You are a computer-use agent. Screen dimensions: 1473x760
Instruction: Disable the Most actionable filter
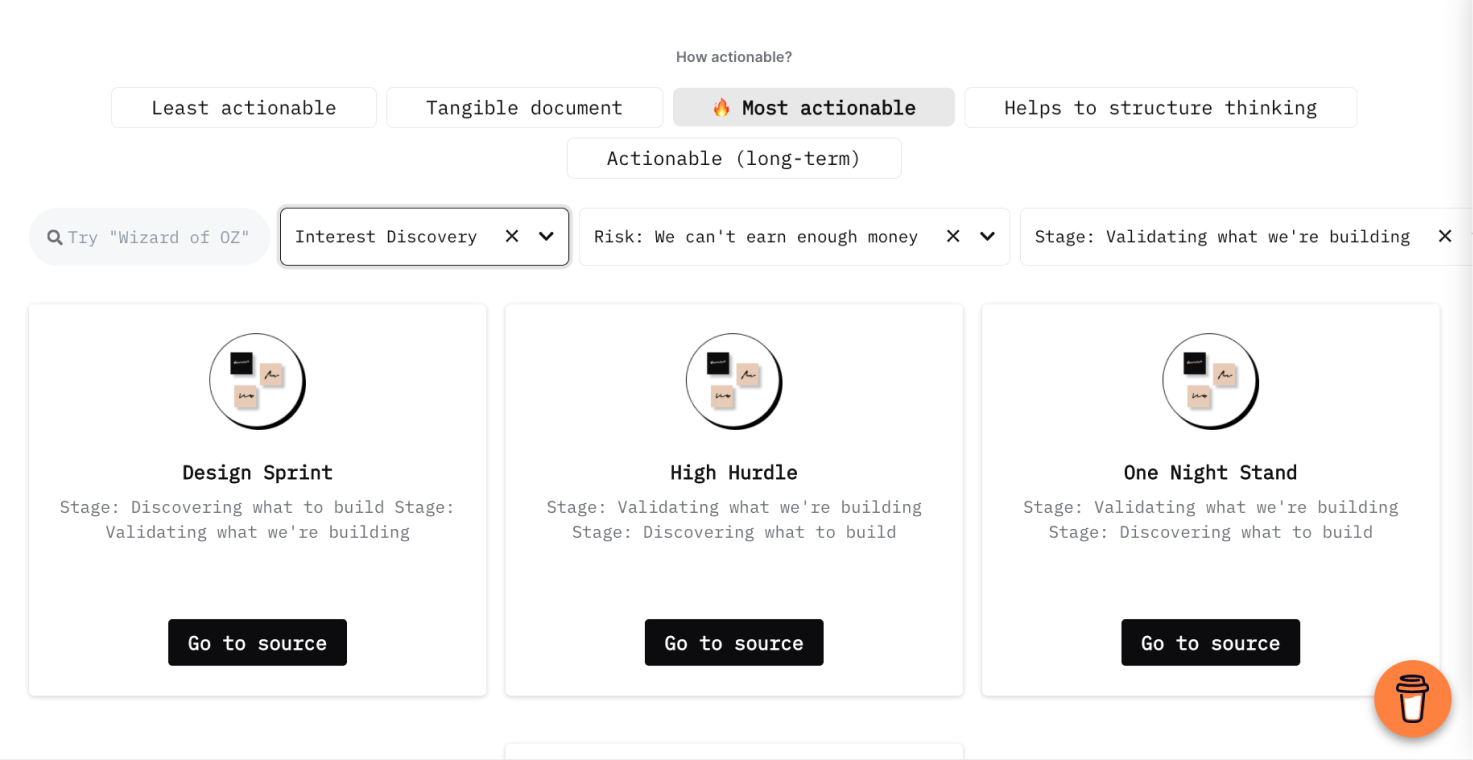[x=813, y=107]
